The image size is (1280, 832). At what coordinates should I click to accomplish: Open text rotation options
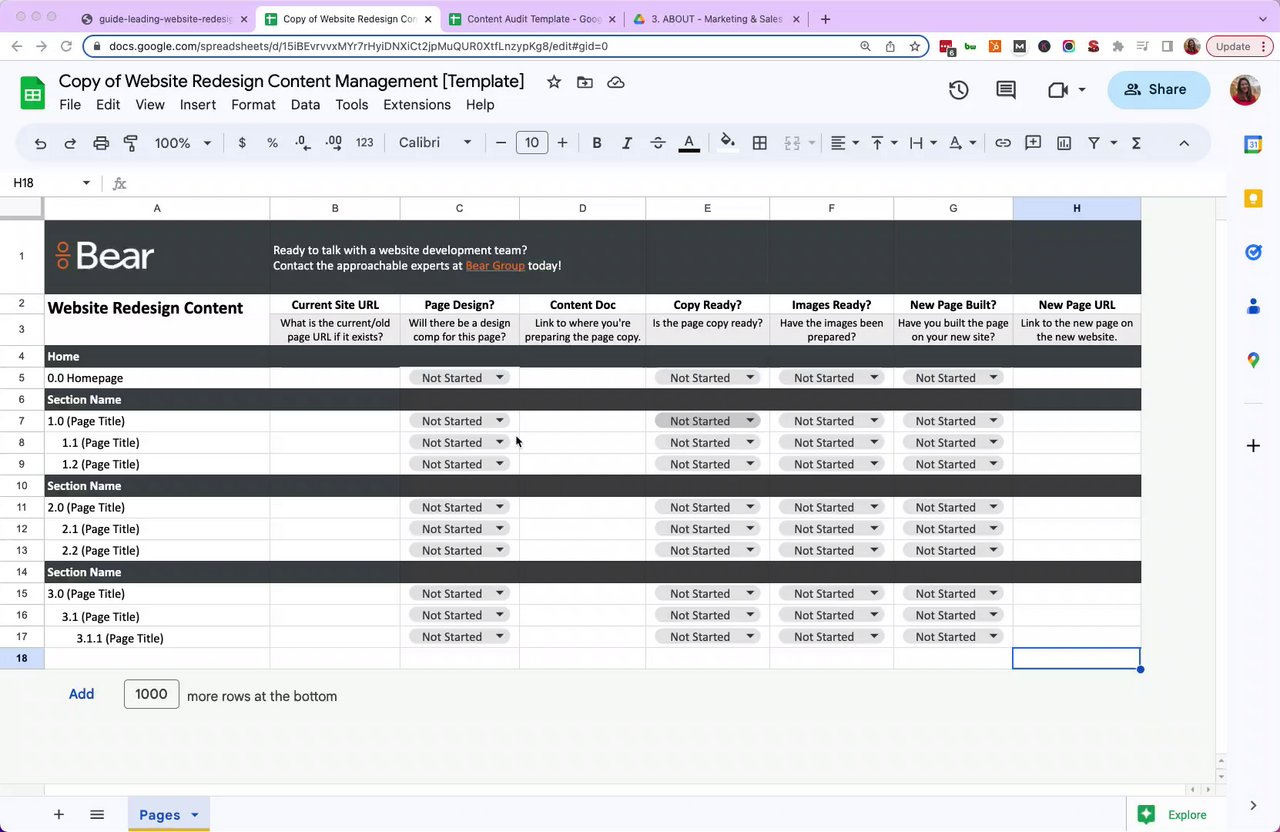(962, 143)
